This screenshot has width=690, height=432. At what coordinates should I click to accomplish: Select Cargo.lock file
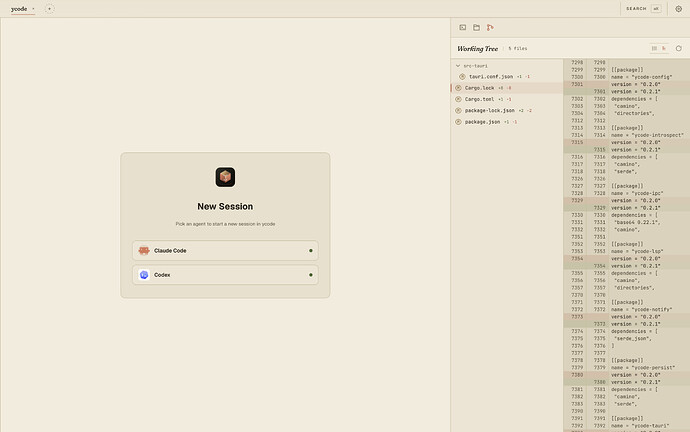[x=507, y=88]
